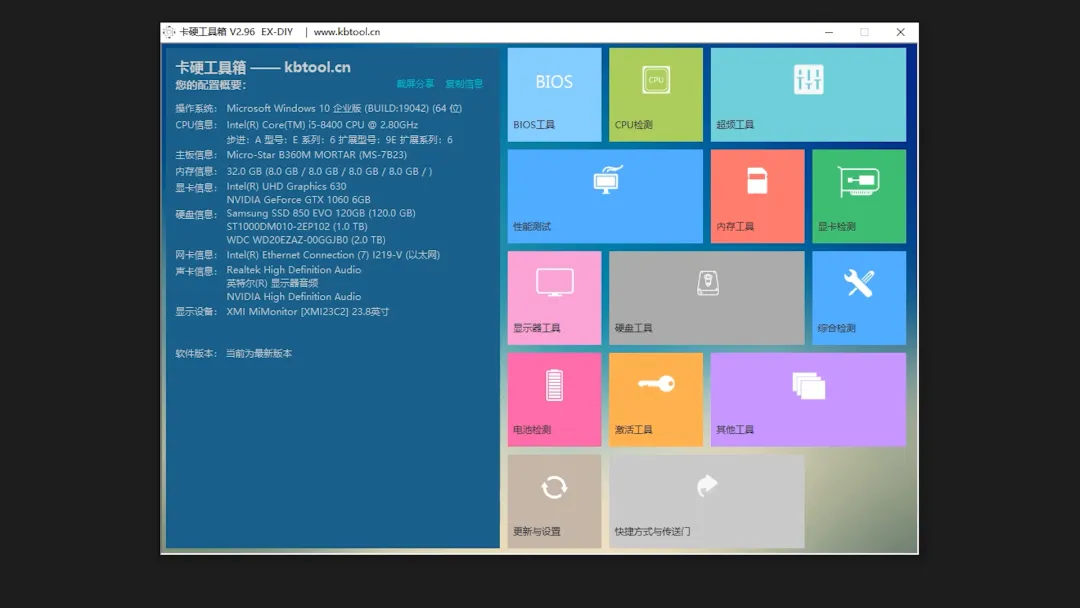Click the kbtool app icon in title bar
This screenshot has width=1080, height=608.
click(x=171, y=31)
